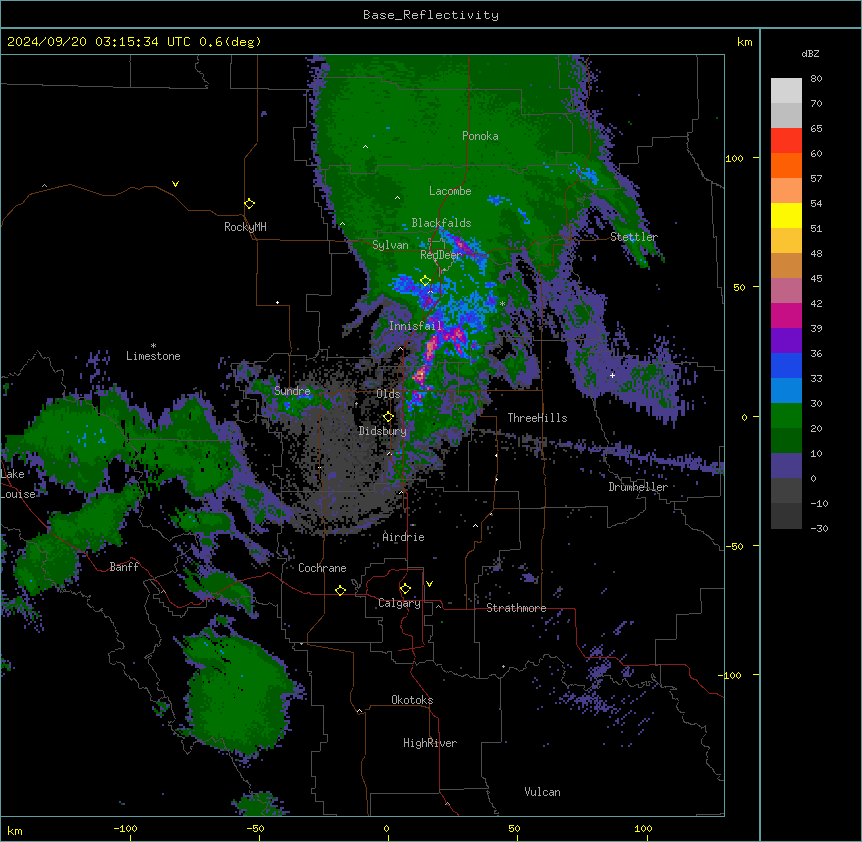The image size is (862, 842).
Task: Click the Limestone label
Action: pyautogui.click(x=153, y=356)
